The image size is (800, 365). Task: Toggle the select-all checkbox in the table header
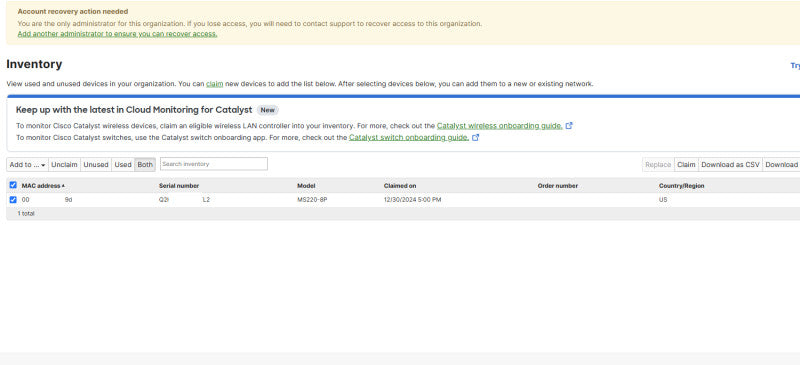13,185
